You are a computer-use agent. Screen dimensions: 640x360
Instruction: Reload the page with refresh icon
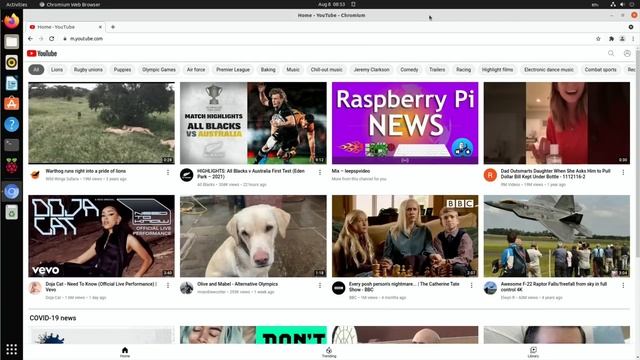click(x=51, y=38)
